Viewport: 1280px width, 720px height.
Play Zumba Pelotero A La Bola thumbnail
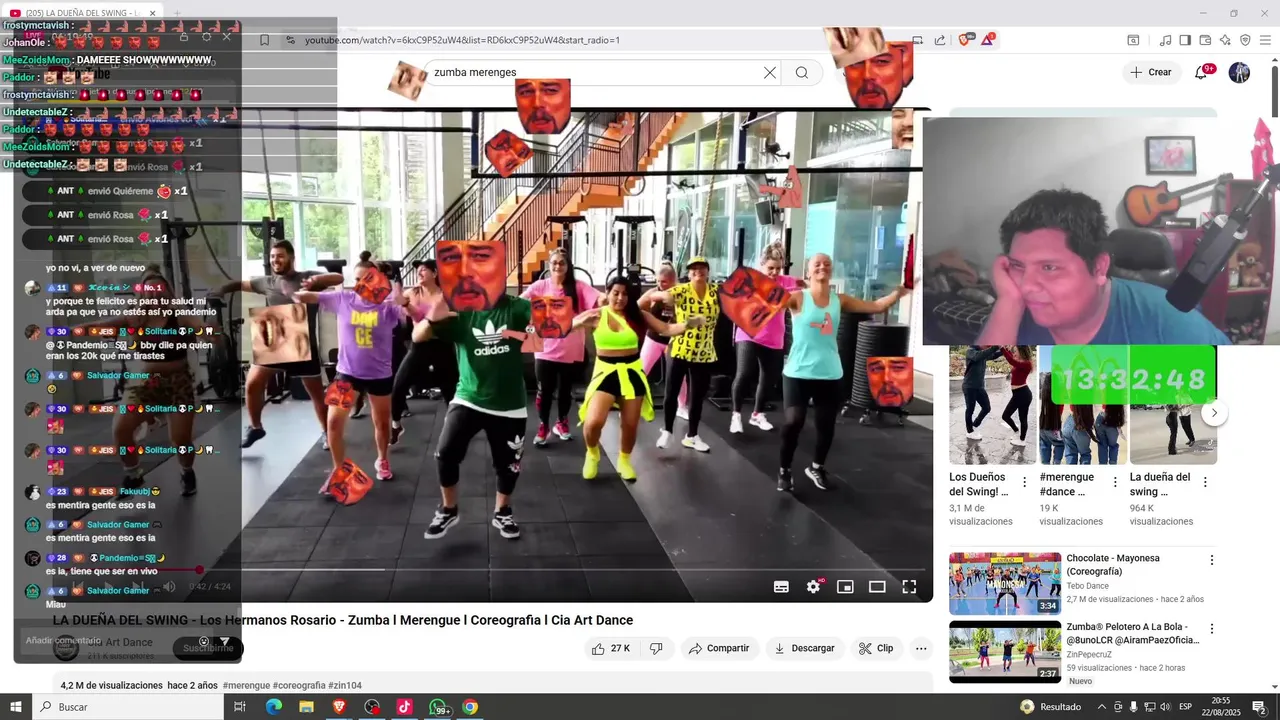(1005, 652)
